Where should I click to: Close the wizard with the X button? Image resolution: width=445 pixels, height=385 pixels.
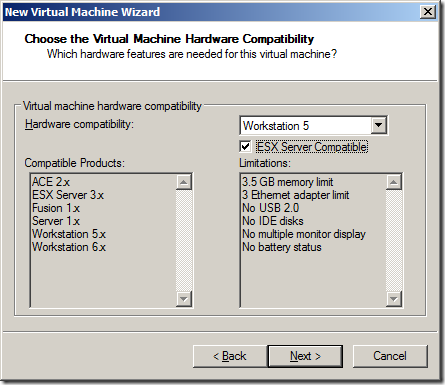(428, 12)
